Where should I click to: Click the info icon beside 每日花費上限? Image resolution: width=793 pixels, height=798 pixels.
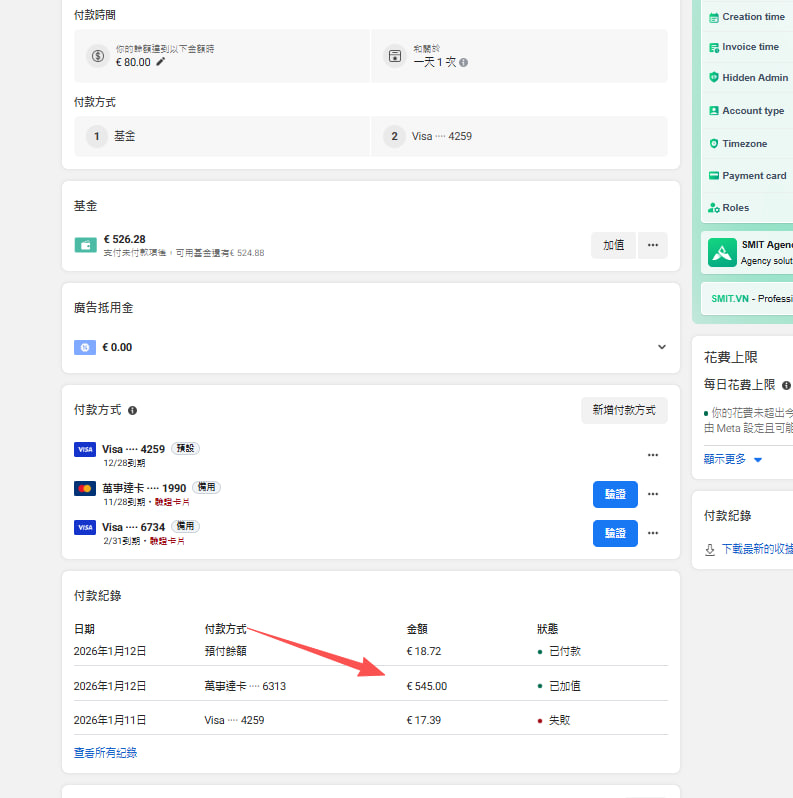pyautogui.click(x=787, y=385)
